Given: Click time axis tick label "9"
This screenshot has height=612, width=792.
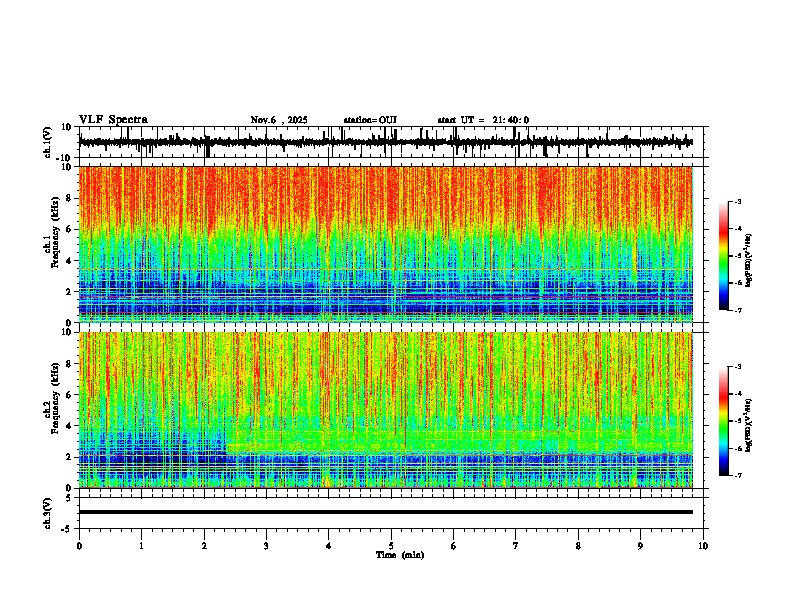Looking at the screenshot, I should click(640, 546).
